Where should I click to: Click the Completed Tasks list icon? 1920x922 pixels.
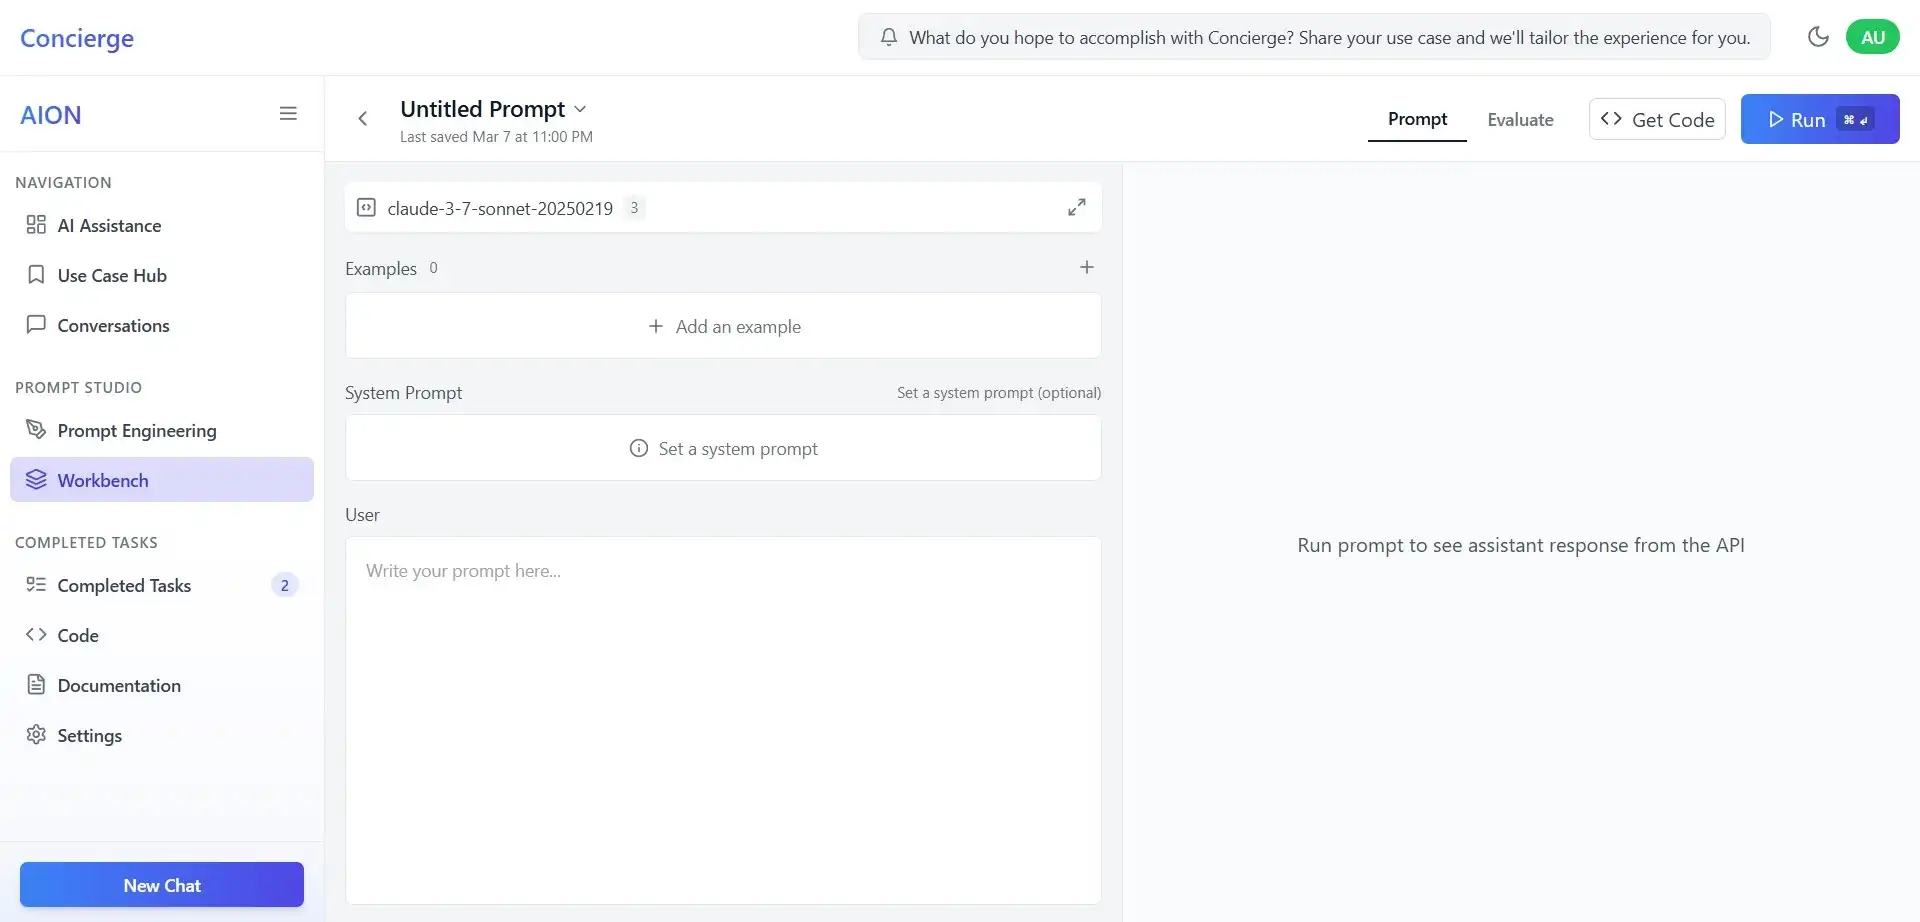[x=36, y=584]
